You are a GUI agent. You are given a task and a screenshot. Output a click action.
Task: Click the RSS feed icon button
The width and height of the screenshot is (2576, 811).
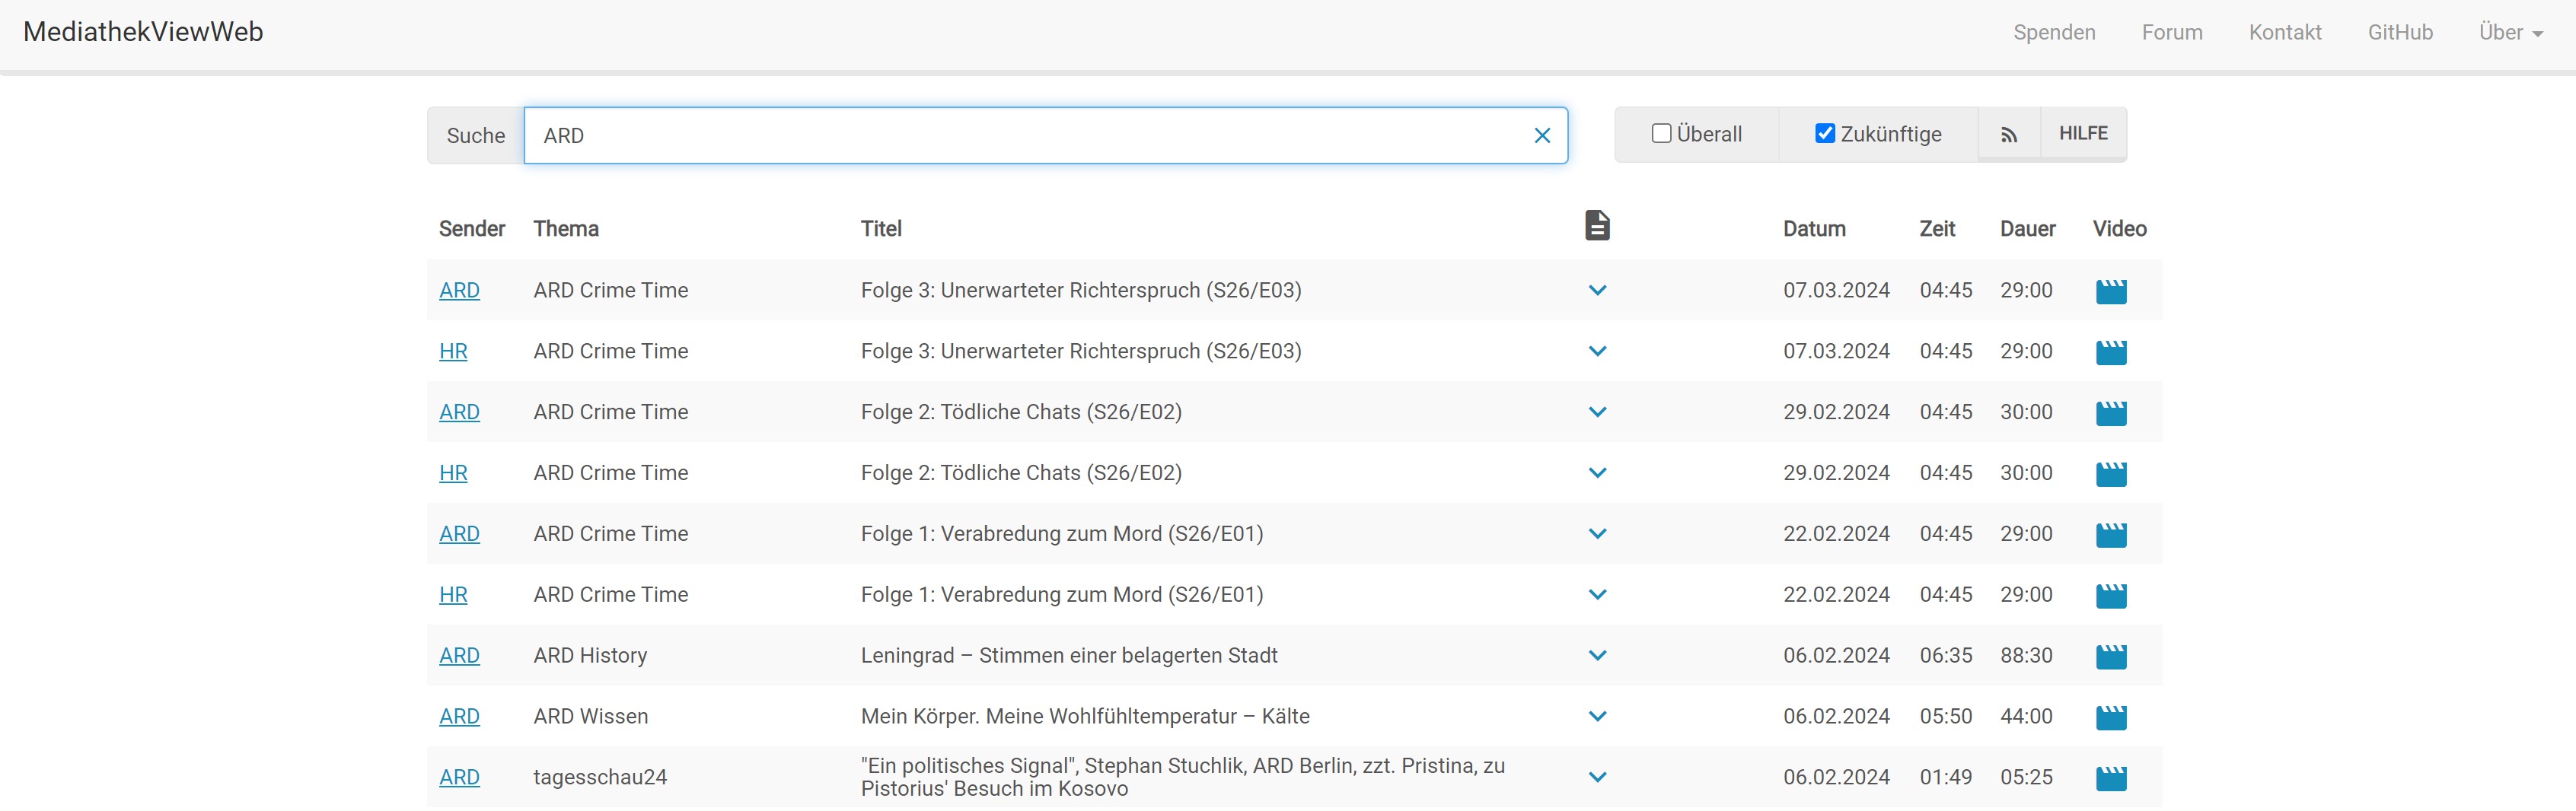click(2009, 135)
